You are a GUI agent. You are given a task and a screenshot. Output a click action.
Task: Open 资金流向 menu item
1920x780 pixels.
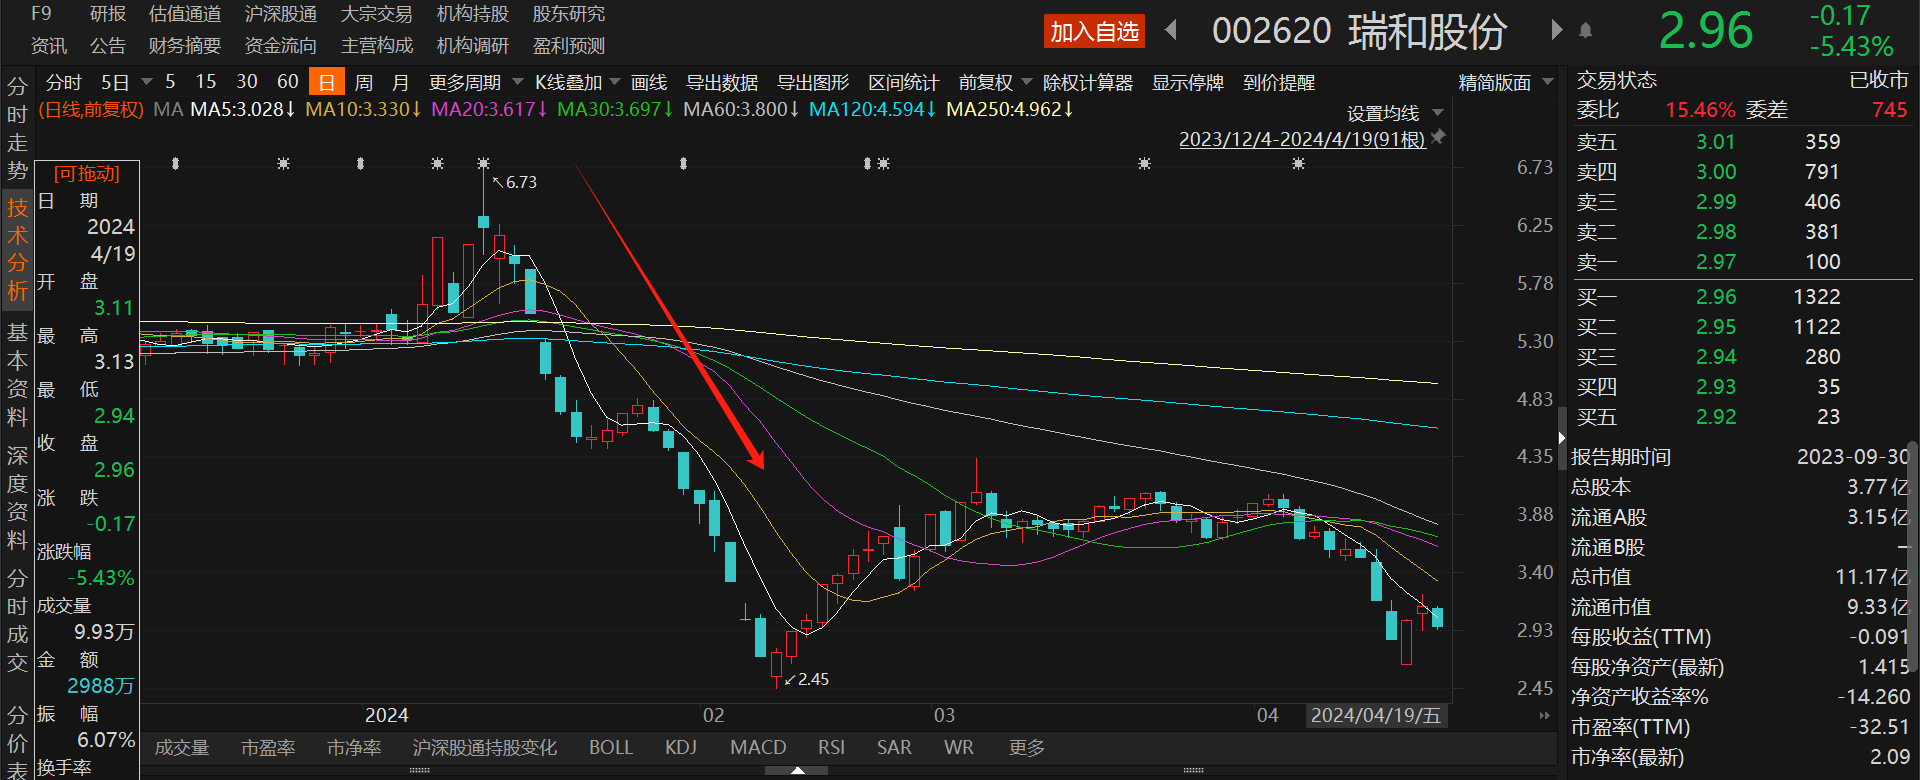point(280,46)
